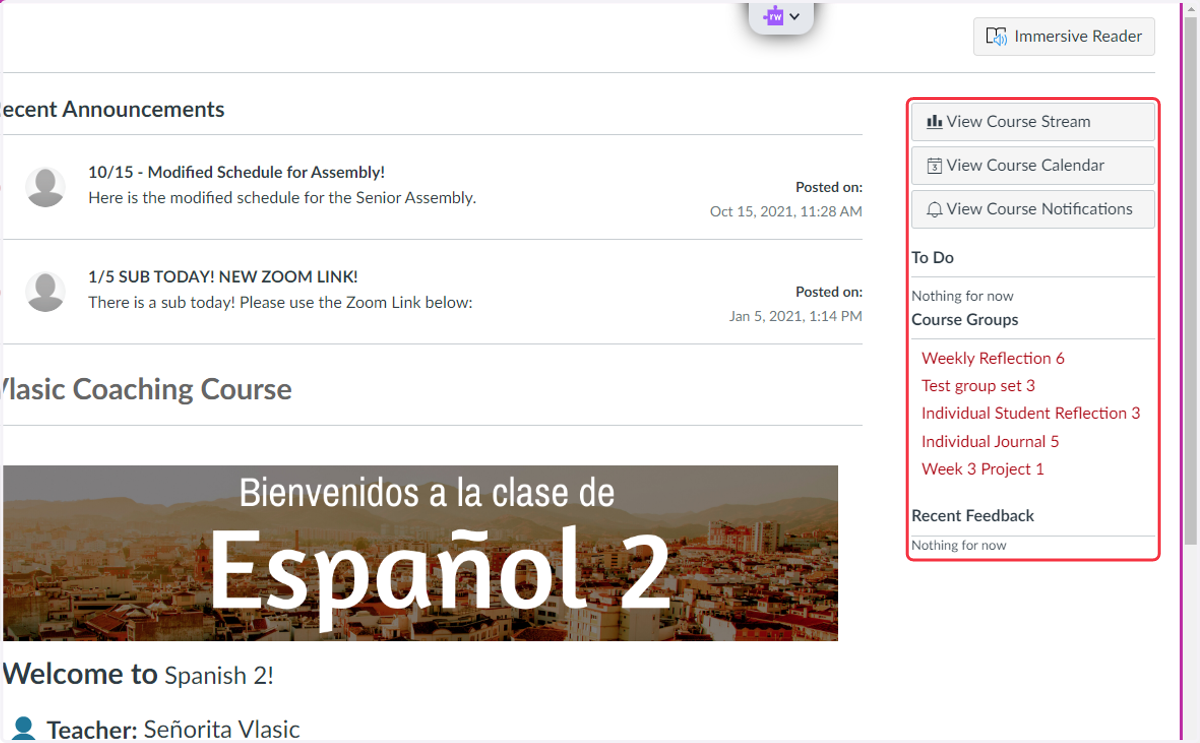Click the Español 2 welcome banner image
Screen dimensions: 1200x743
click(420, 553)
